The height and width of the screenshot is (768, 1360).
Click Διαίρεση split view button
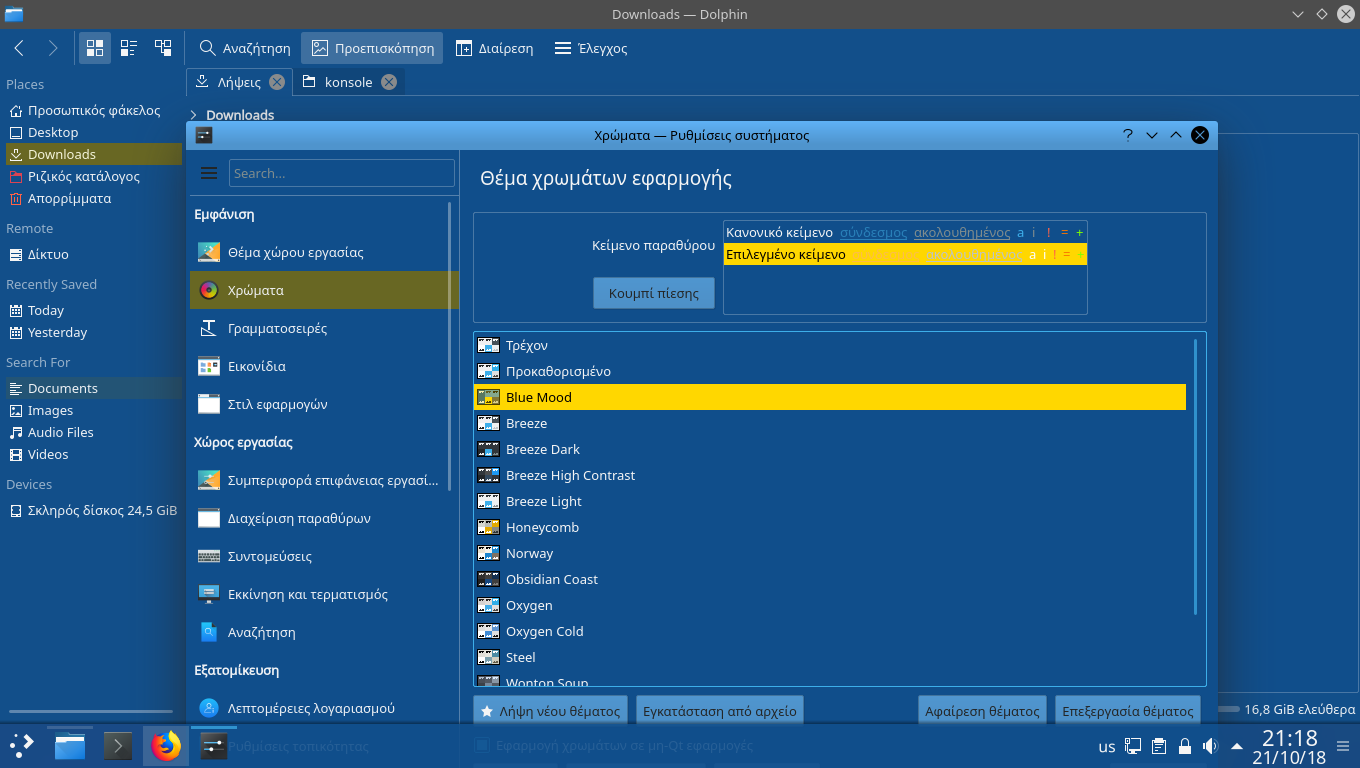495,48
